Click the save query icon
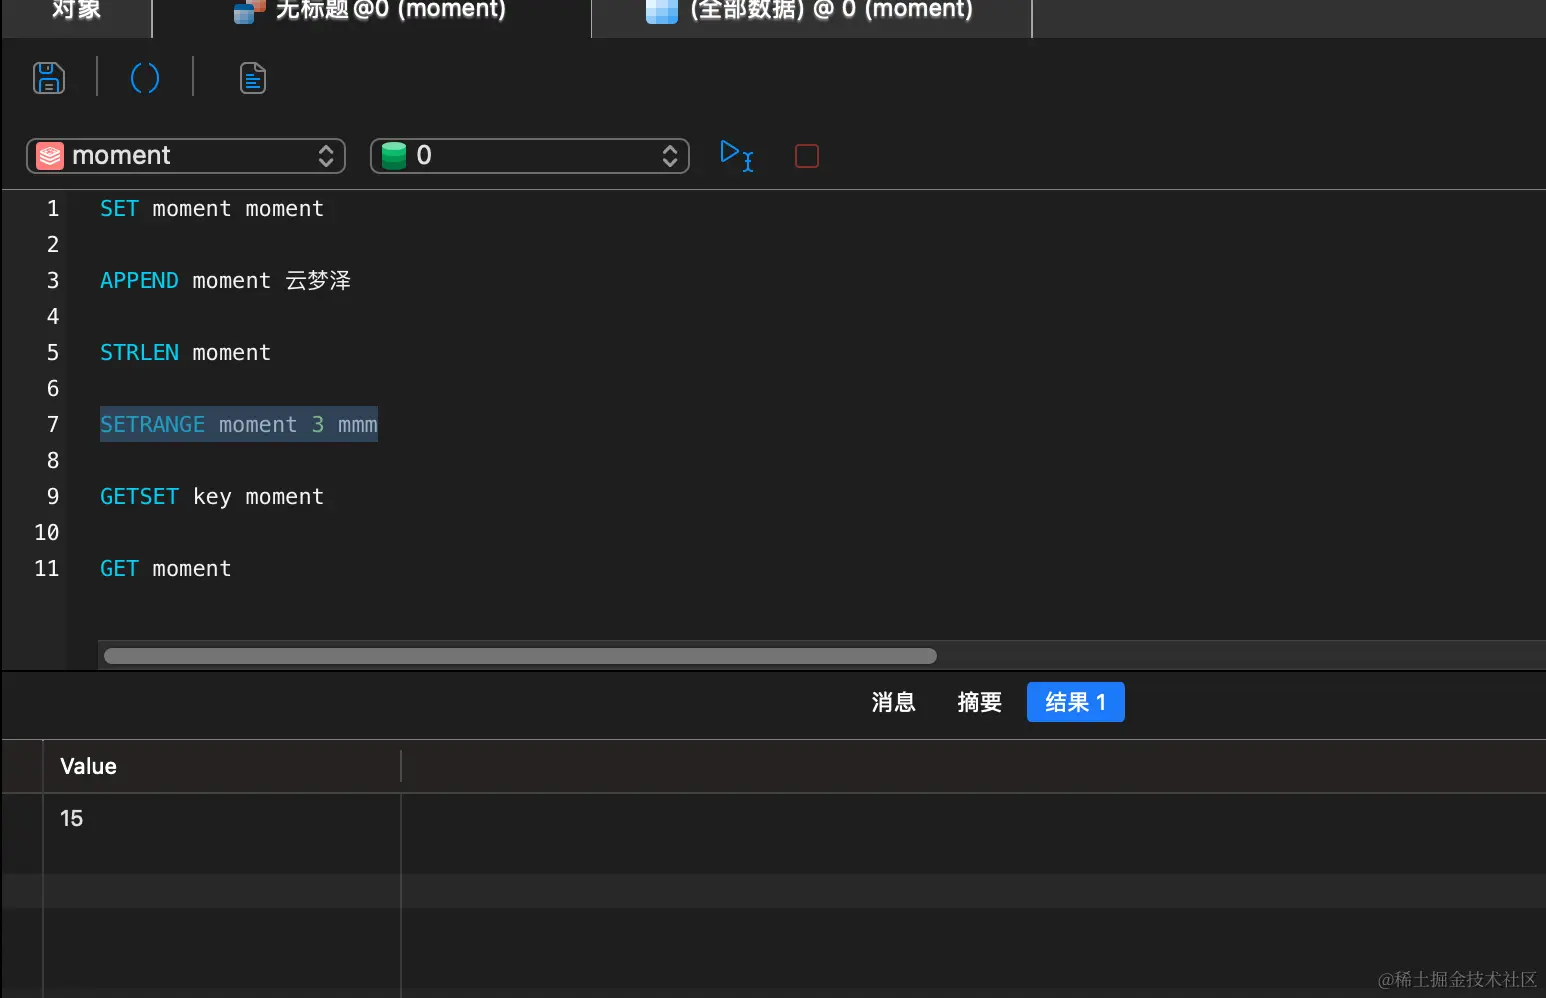 tap(49, 78)
